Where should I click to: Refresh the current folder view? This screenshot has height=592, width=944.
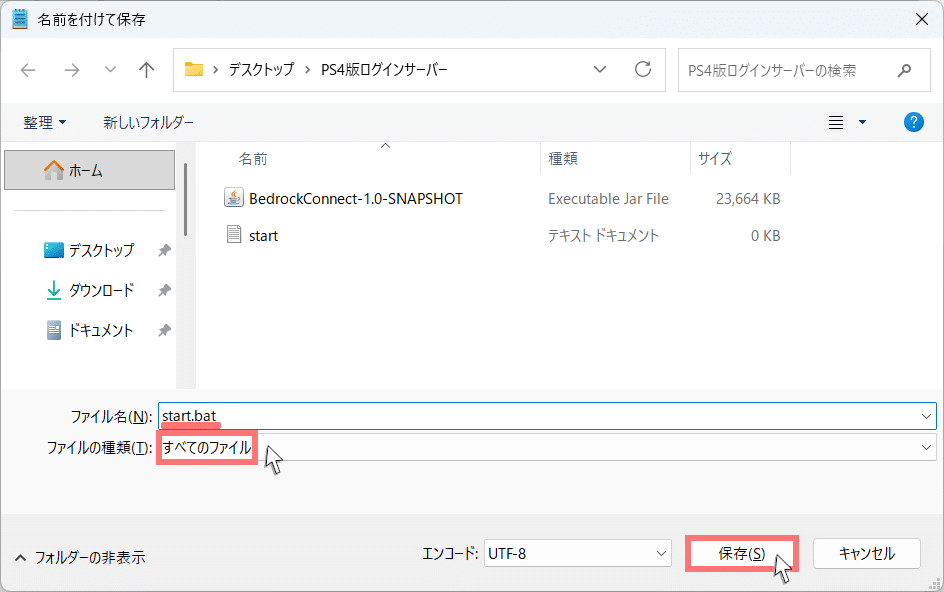643,70
